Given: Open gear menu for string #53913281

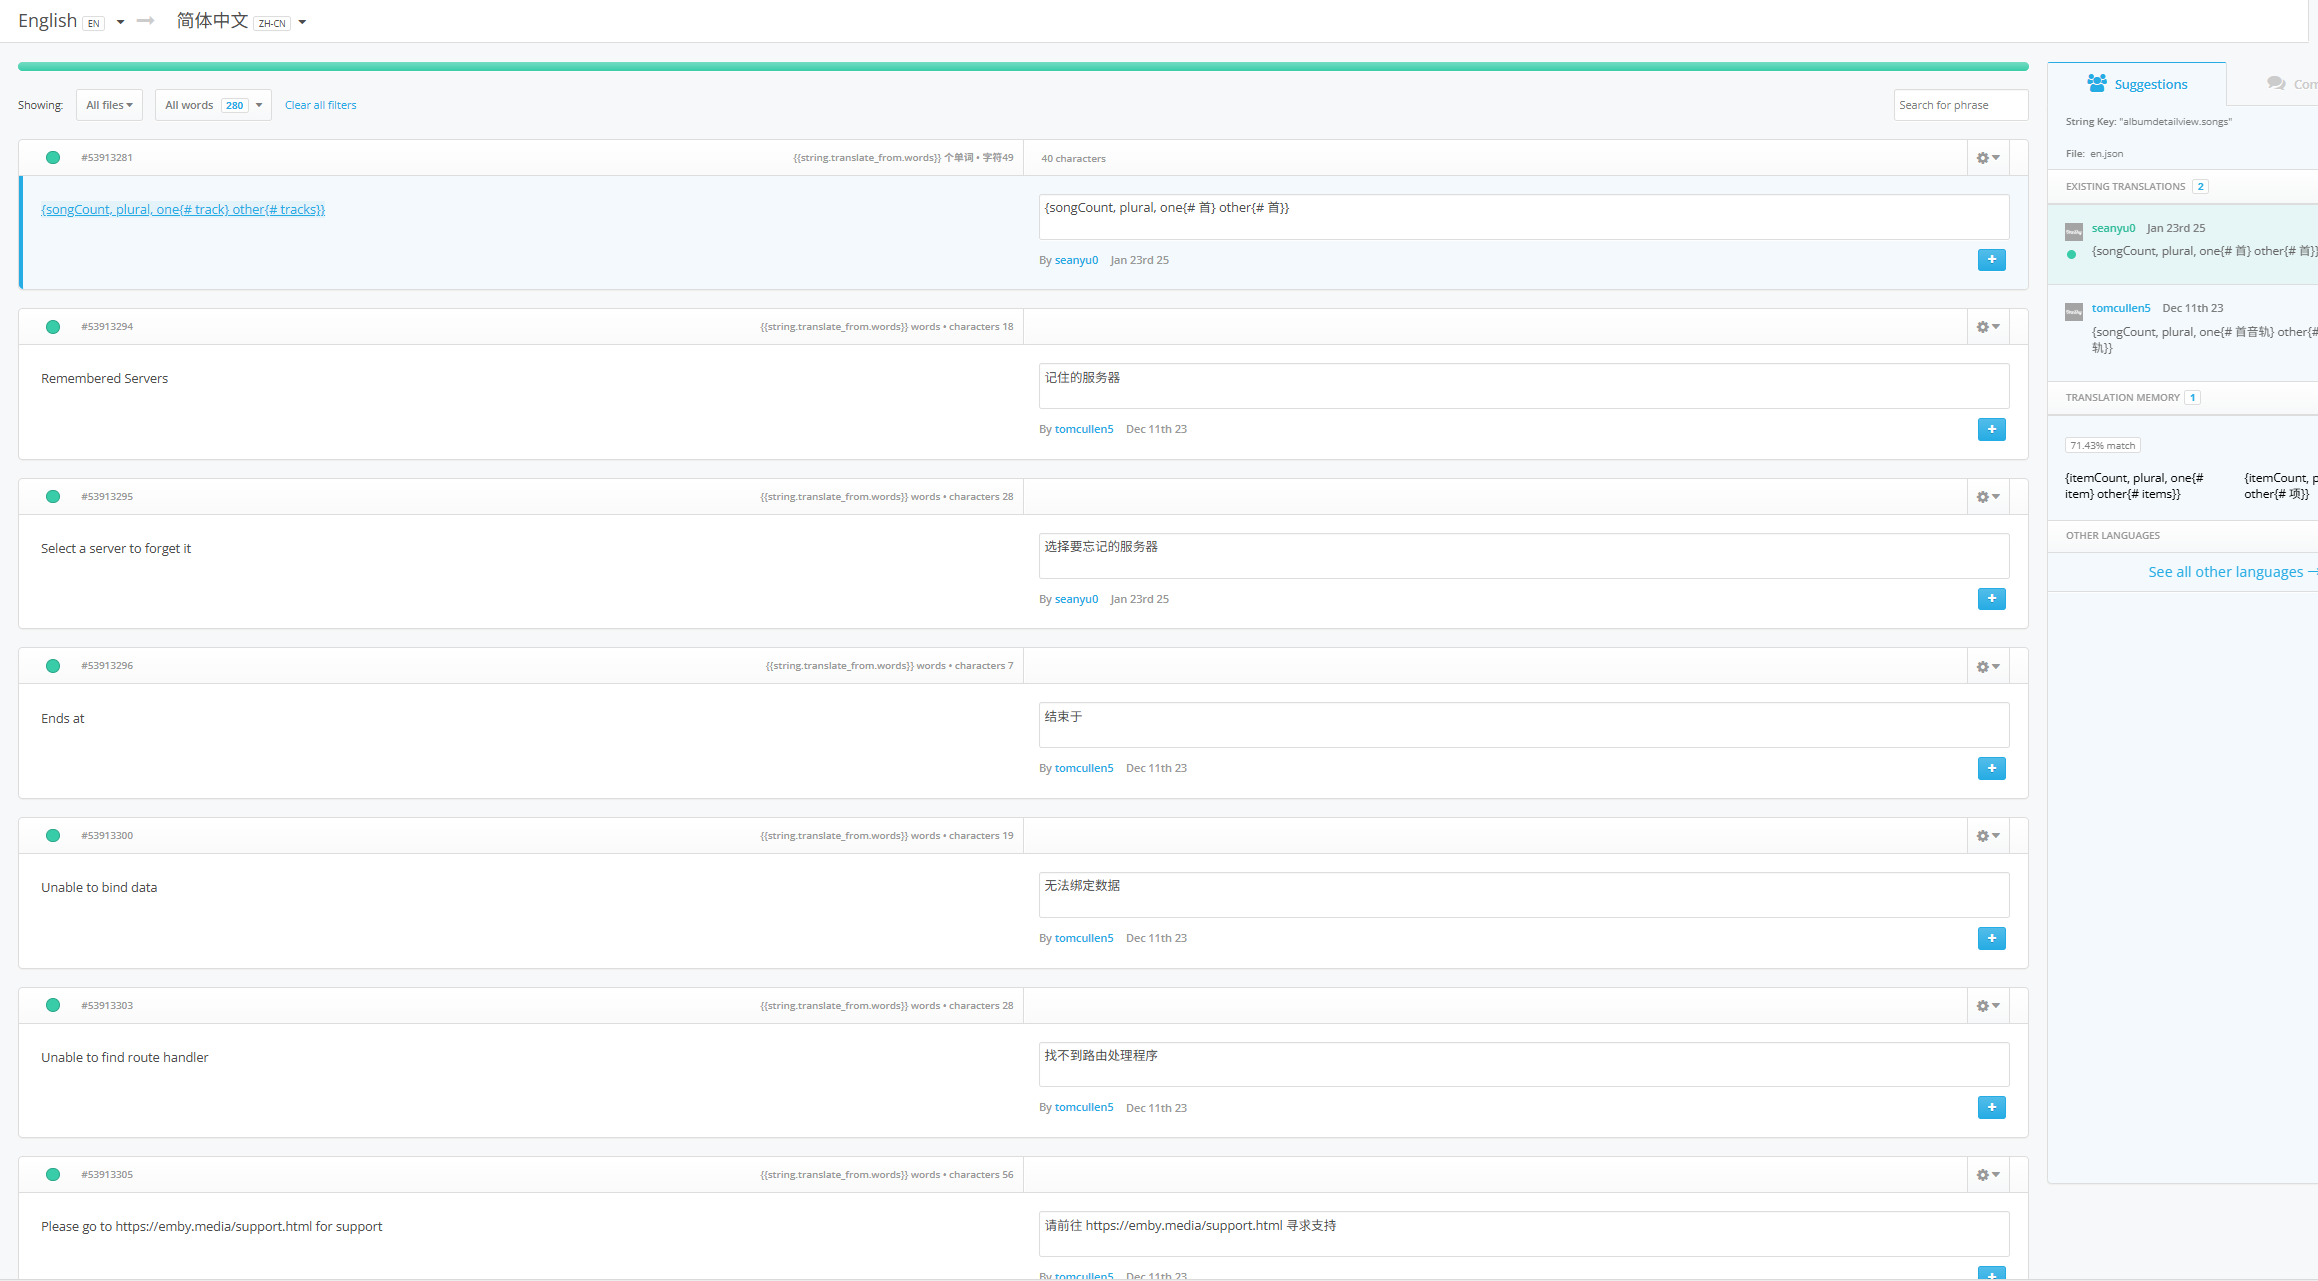Looking at the screenshot, I should coord(1987,158).
